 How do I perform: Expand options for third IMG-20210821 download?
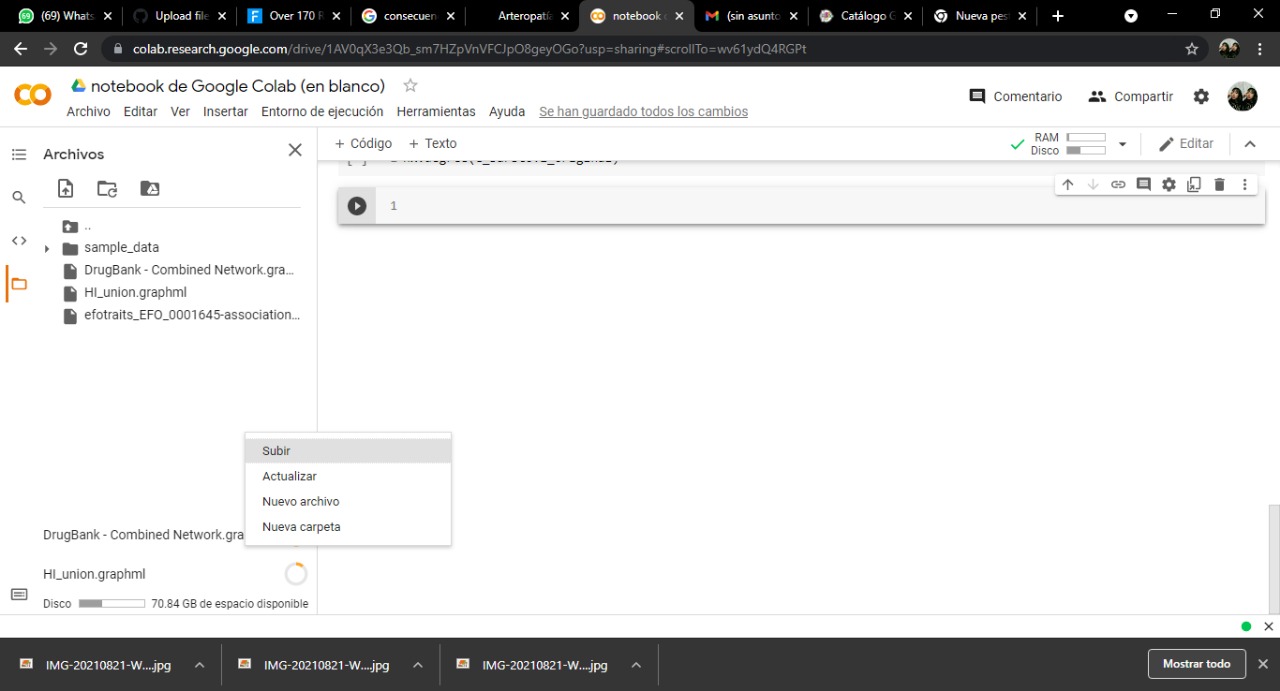point(636,665)
